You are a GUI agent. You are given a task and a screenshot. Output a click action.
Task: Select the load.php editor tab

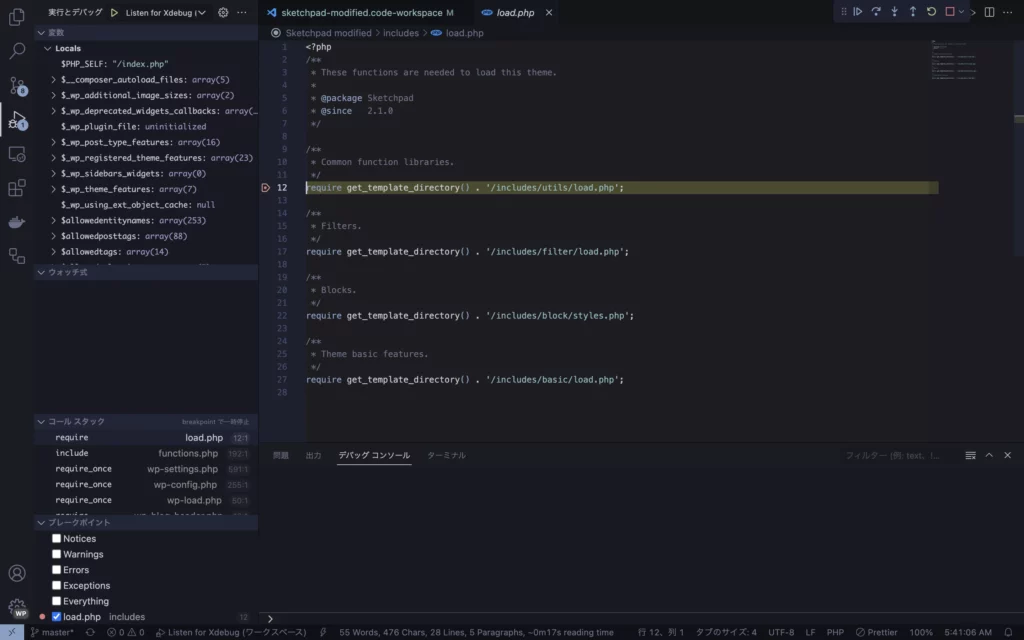coord(515,12)
